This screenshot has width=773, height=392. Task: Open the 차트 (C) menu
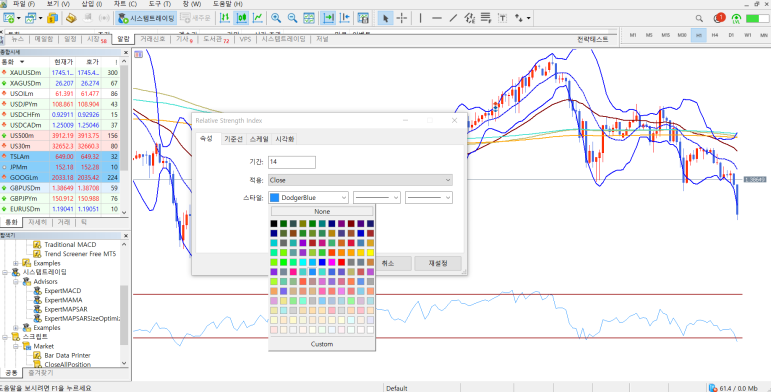125,4
